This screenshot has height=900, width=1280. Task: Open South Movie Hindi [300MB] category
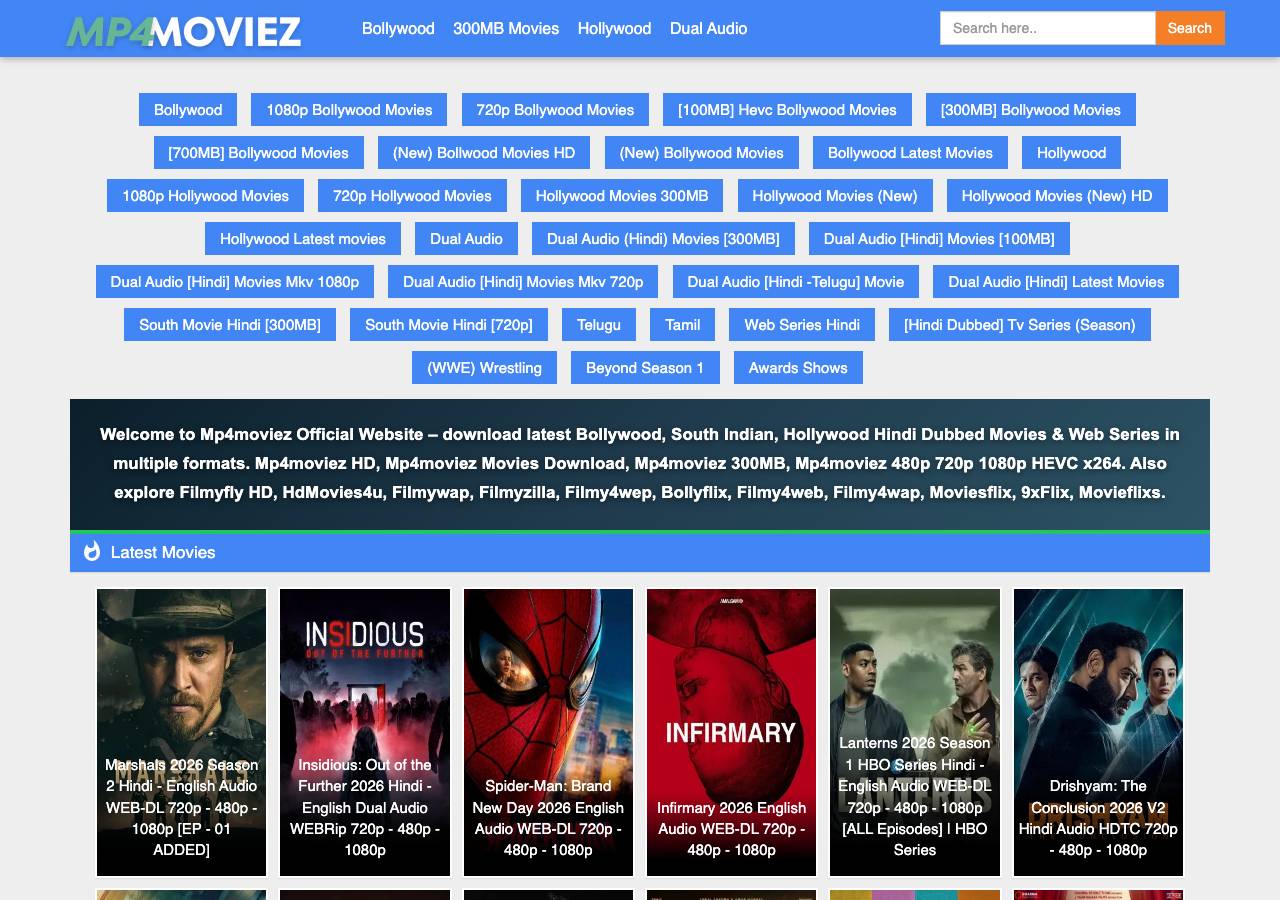click(x=230, y=325)
